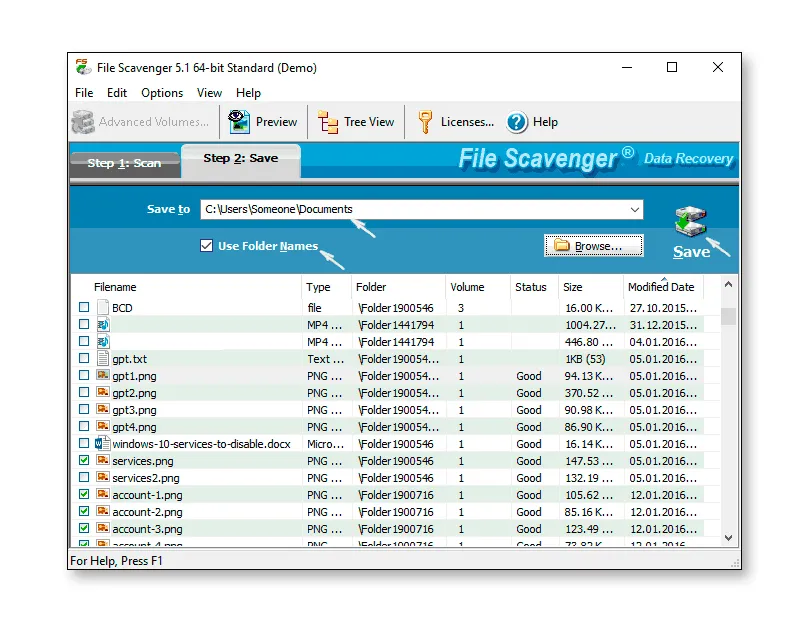Image resolution: width=810 pixels, height=622 pixels.
Task: Expand the Save to path dropdown arrow
Action: 635,210
